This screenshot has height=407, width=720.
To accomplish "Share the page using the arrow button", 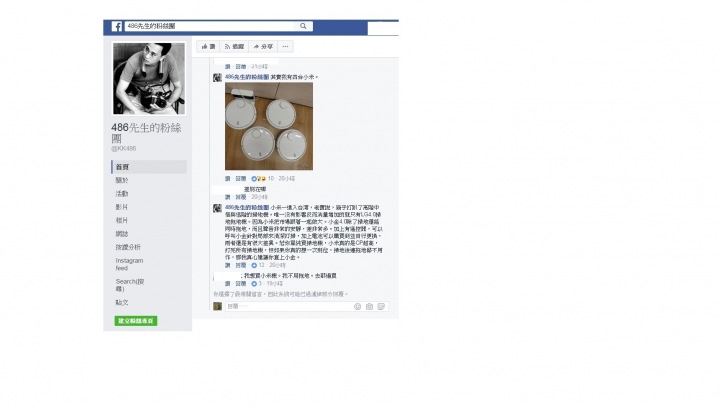I will [x=263, y=46].
